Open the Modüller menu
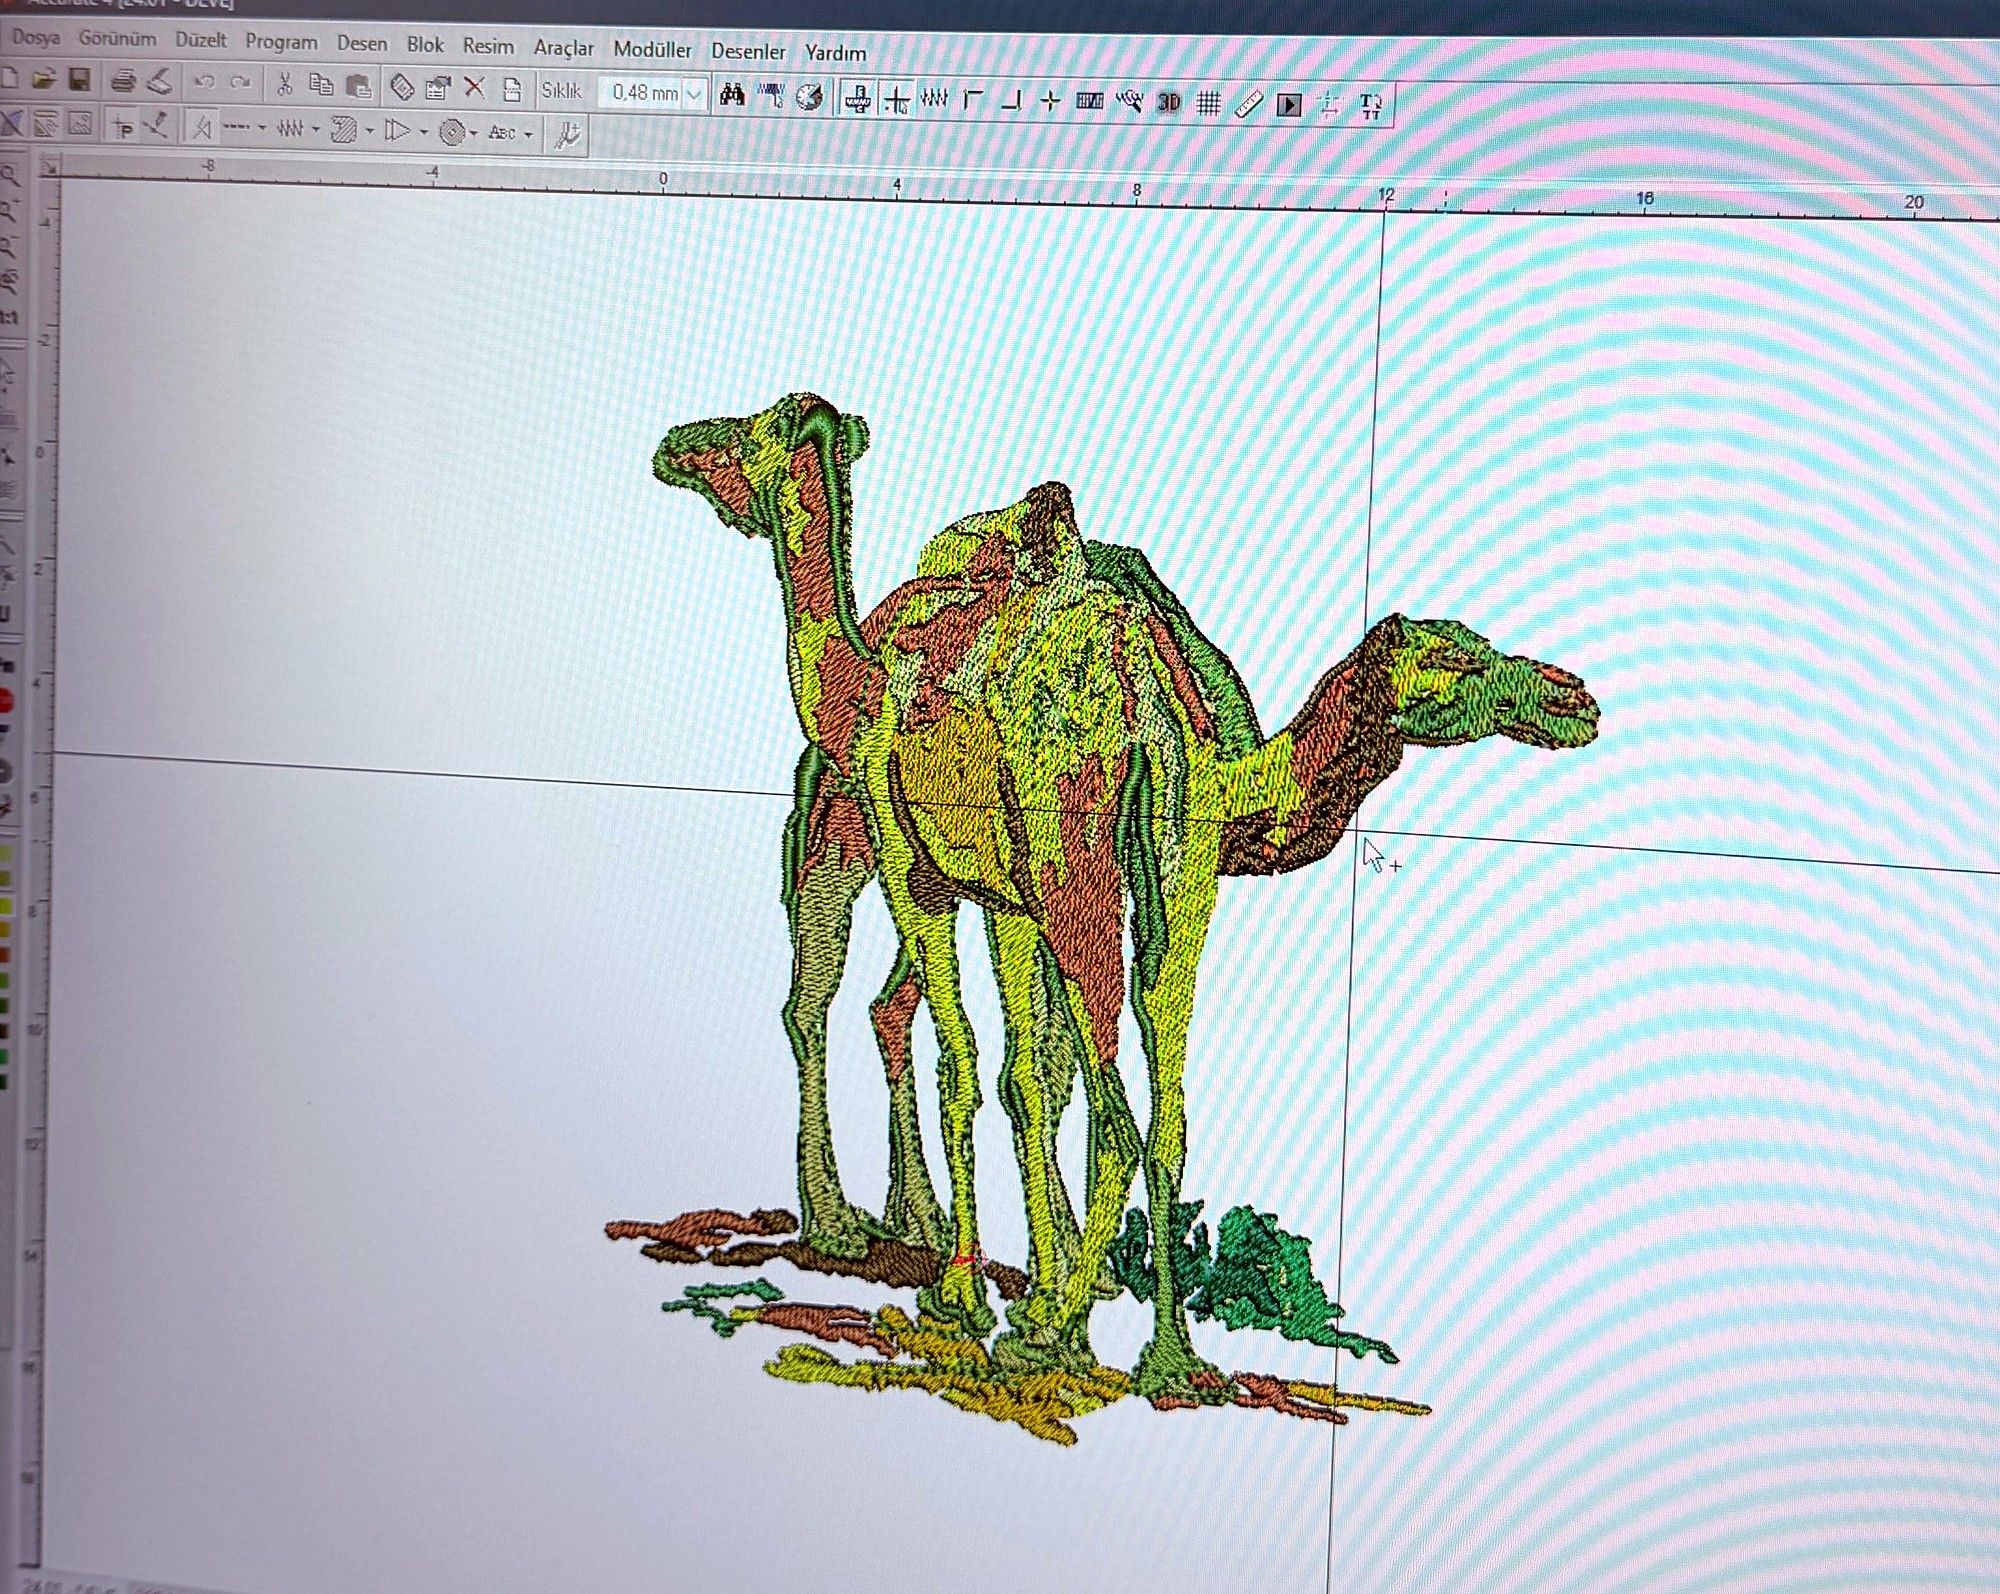 click(x=652, y=49)
